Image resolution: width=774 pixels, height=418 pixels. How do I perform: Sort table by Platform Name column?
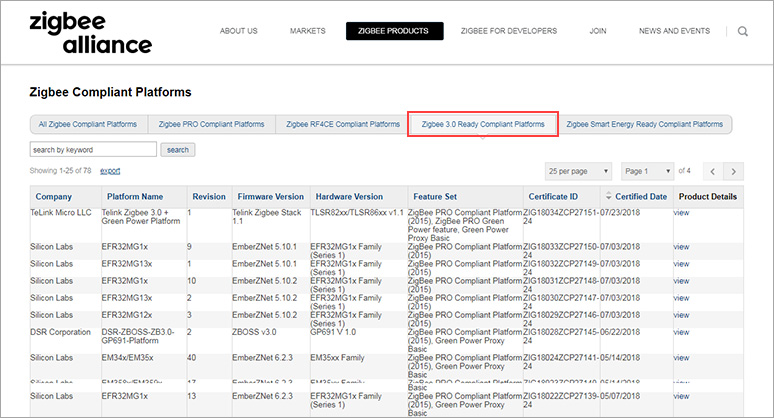coord(135,196)
